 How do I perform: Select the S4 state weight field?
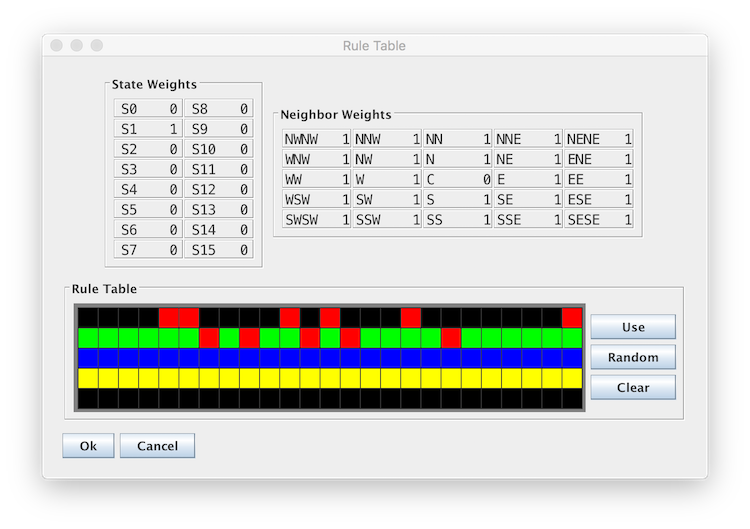[x=148, y=189]
